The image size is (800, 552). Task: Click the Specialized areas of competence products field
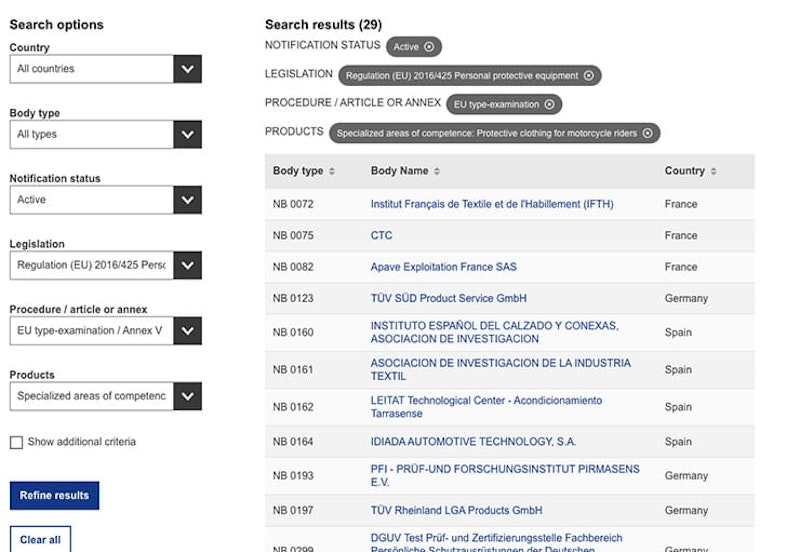click(92, 396)
